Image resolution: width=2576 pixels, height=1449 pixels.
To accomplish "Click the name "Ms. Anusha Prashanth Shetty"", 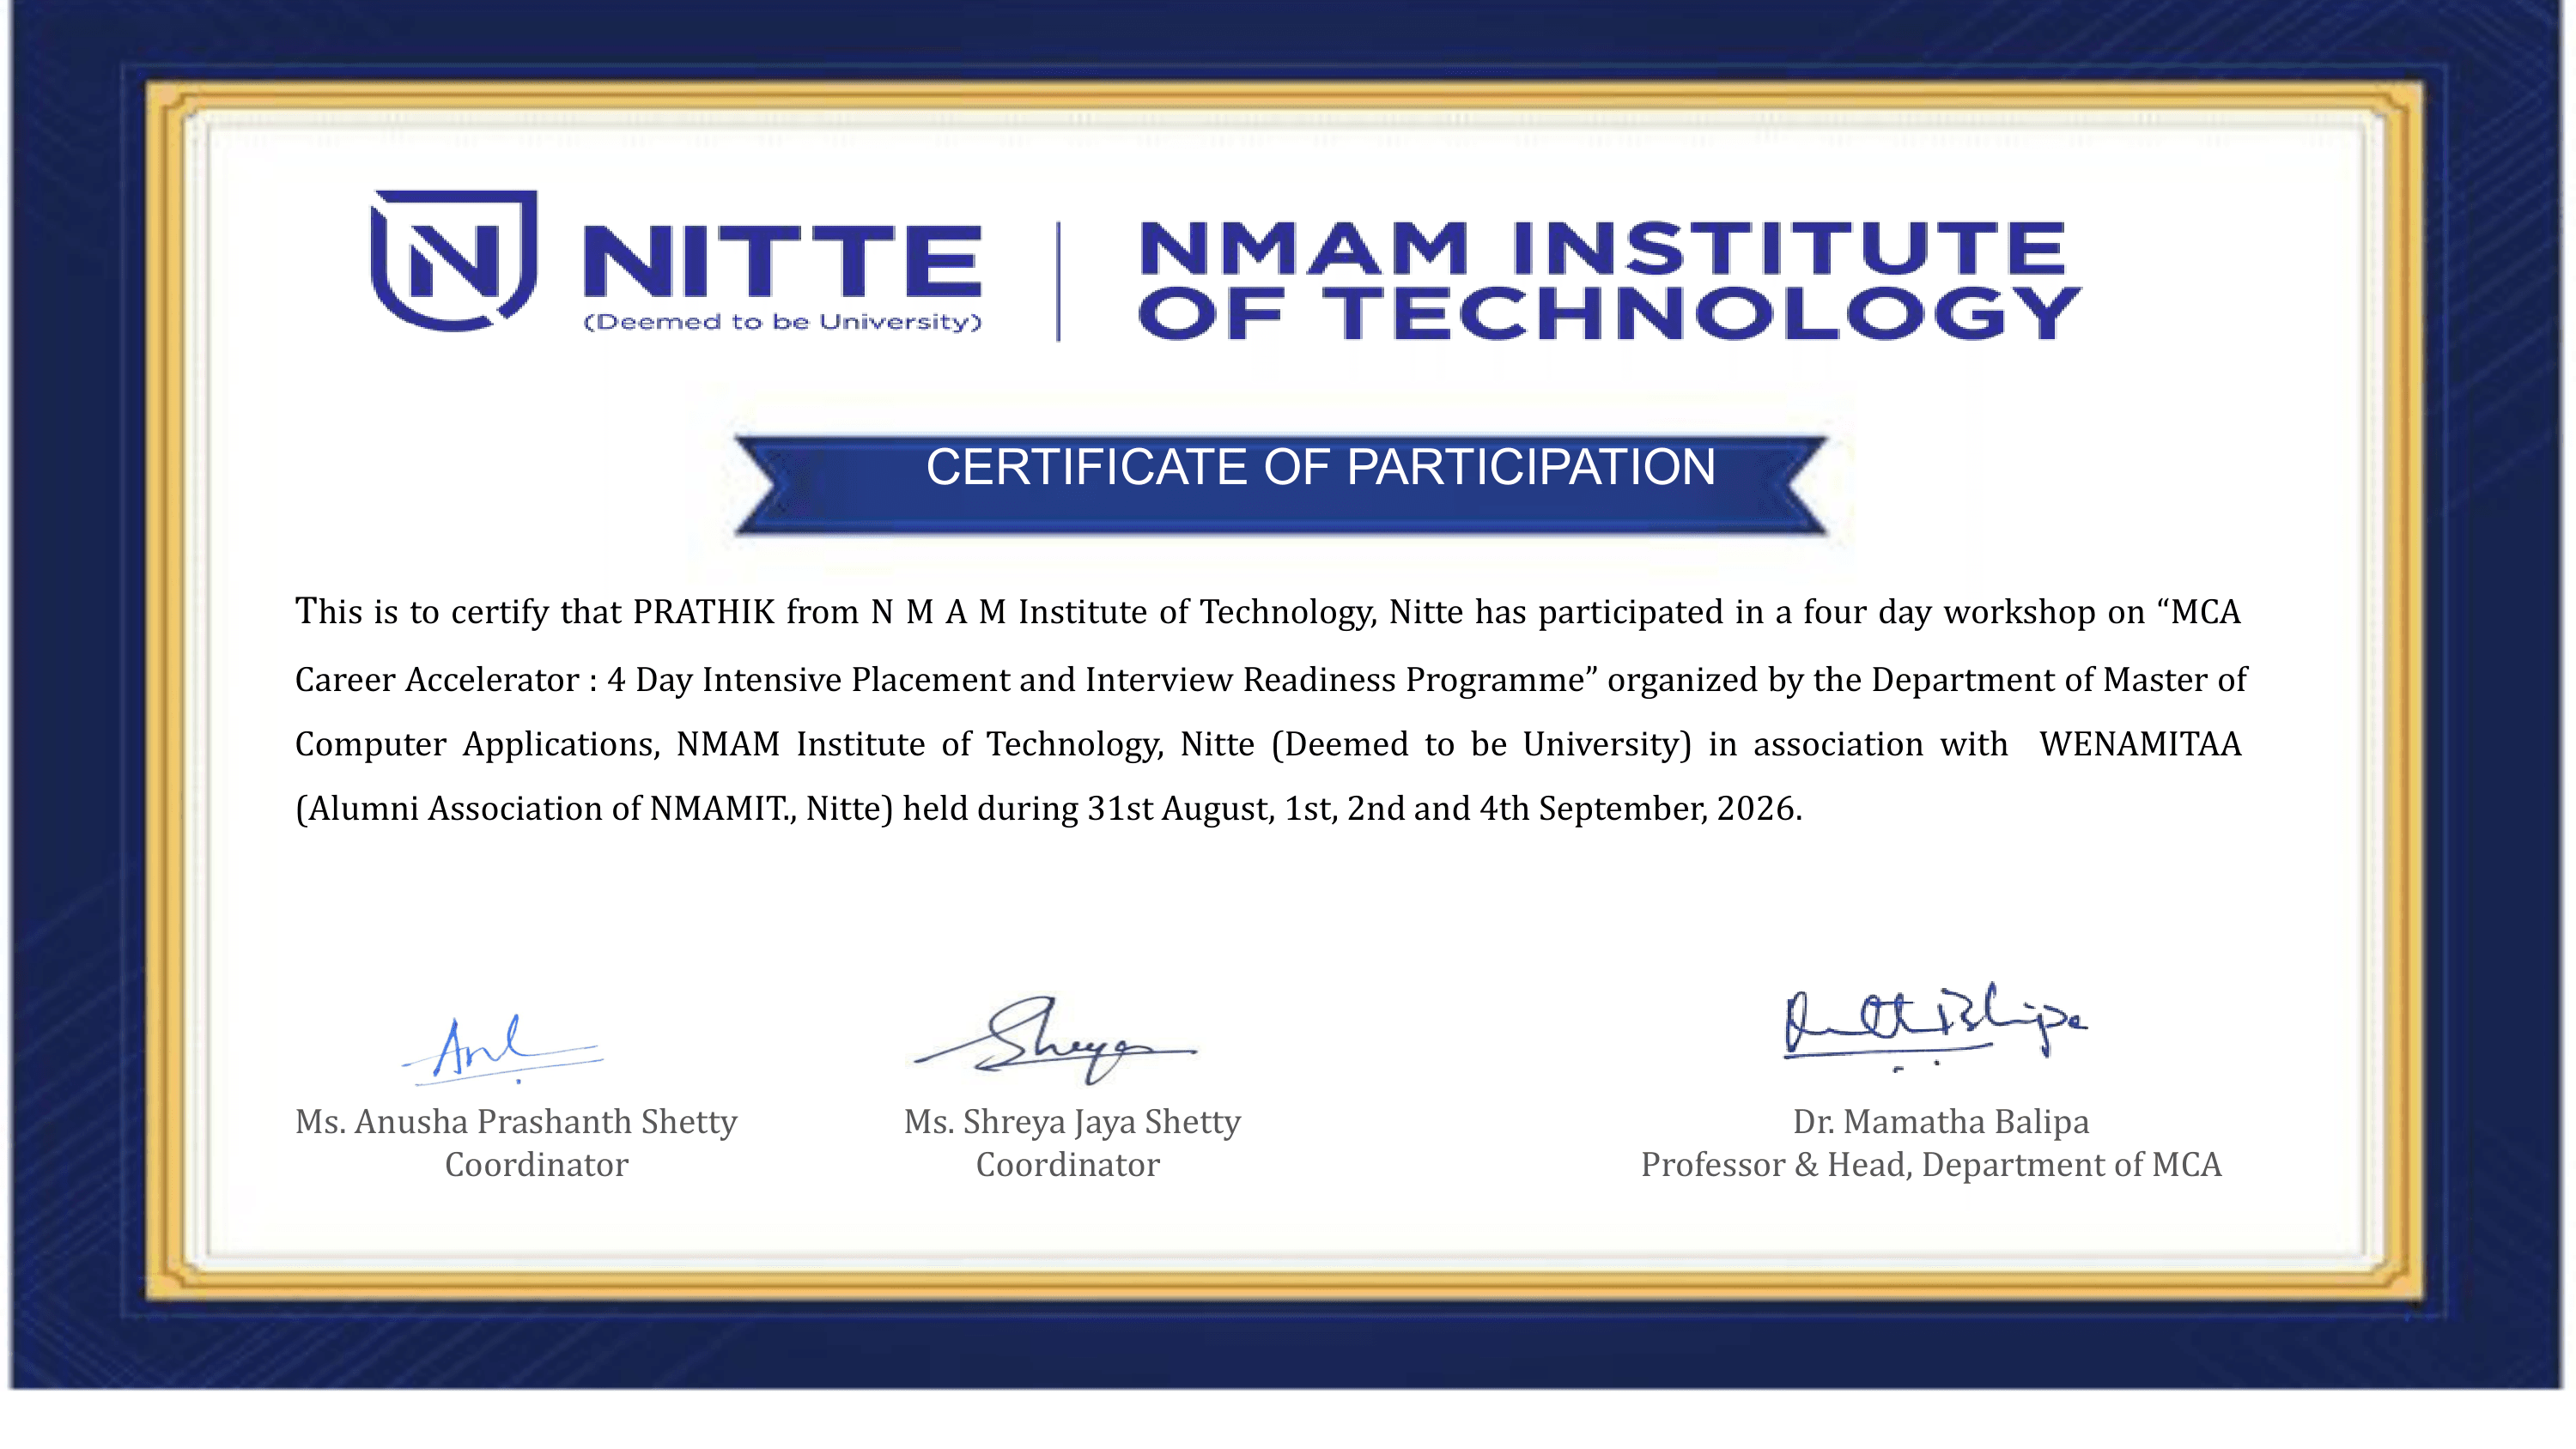I will [x=516, y=1122].
